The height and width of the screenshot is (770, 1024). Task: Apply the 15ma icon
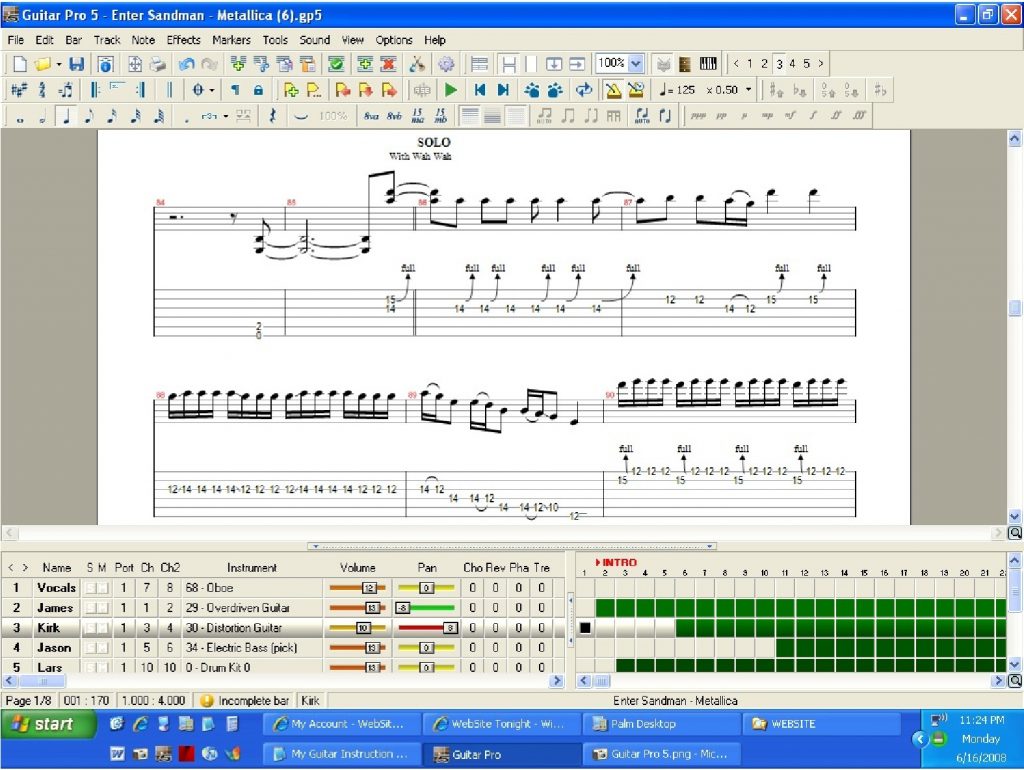tap(418, 116)
